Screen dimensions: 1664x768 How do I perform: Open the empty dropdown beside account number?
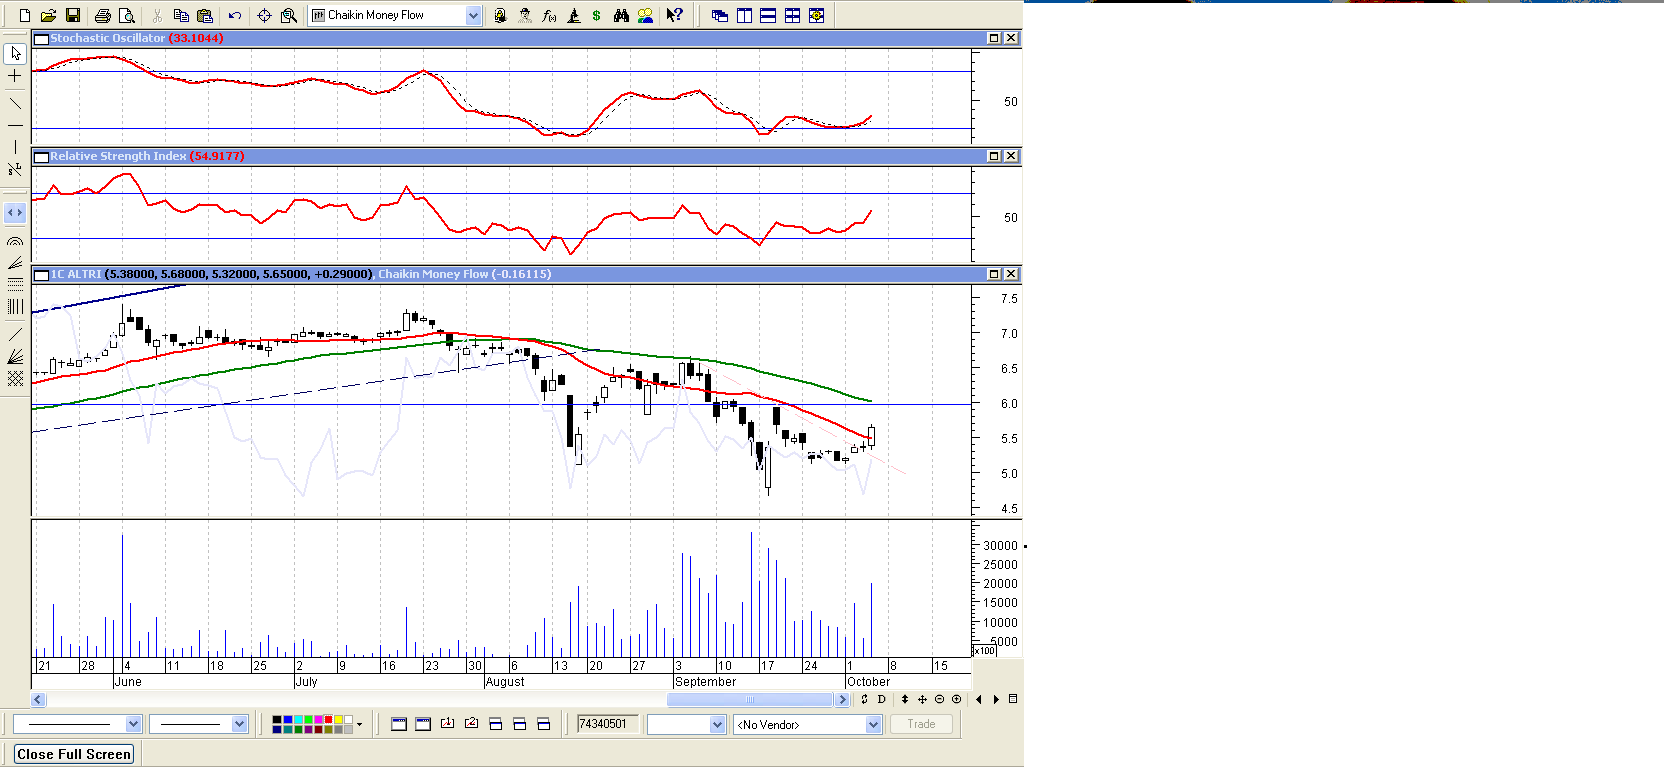tap(717, 725)
